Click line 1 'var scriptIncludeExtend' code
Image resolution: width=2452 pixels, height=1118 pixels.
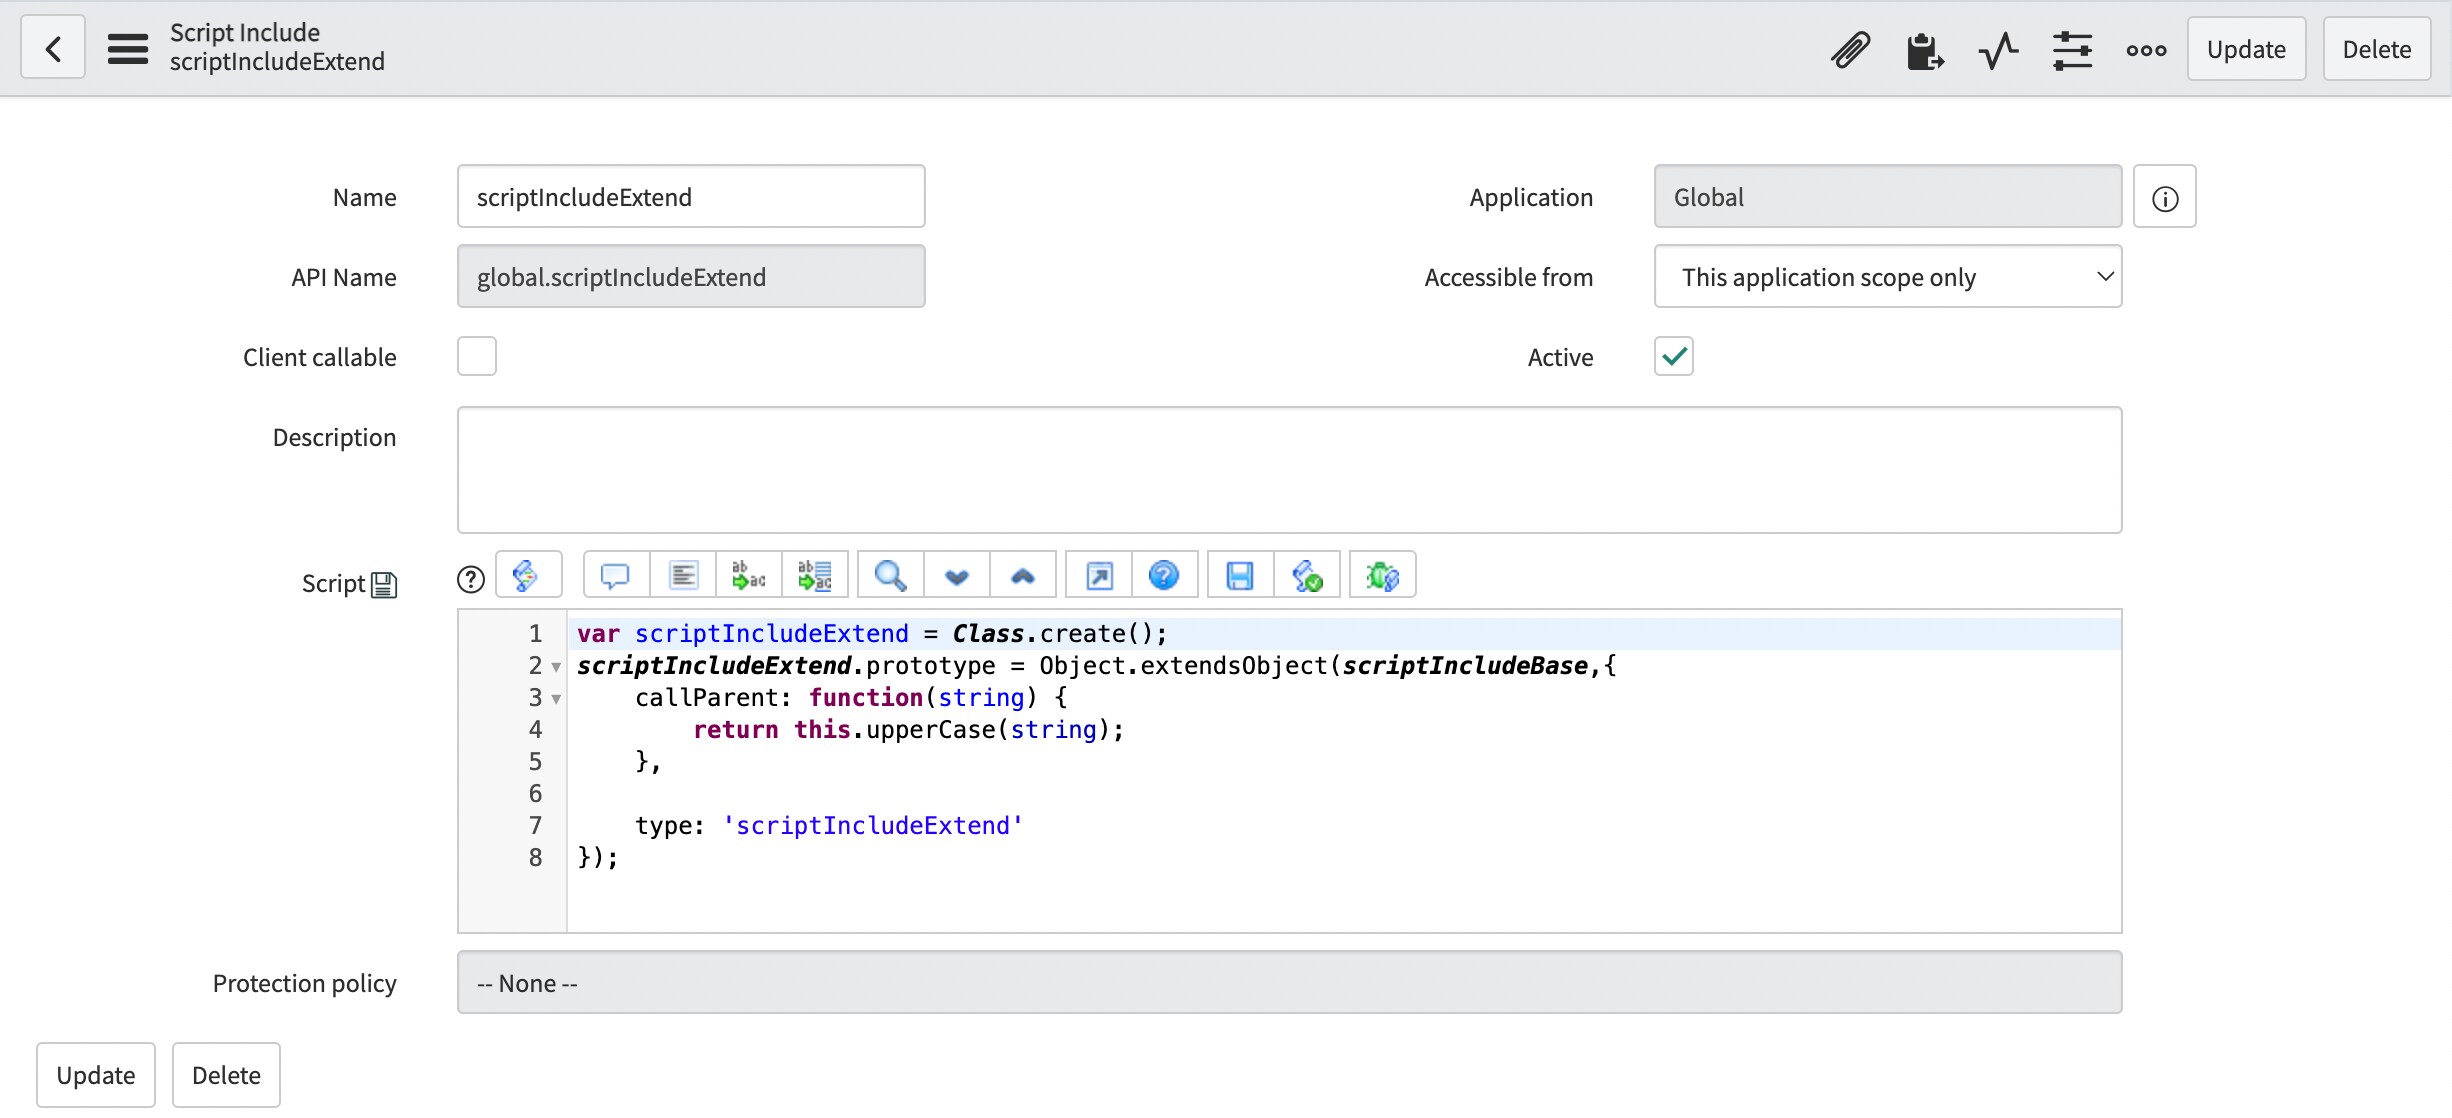click(x=872, y=633)
